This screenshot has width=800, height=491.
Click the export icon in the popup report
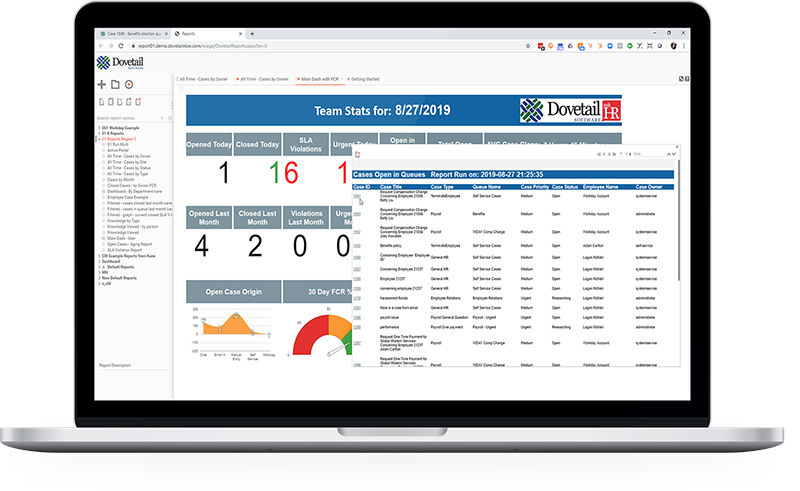click(x=358, y=154)
